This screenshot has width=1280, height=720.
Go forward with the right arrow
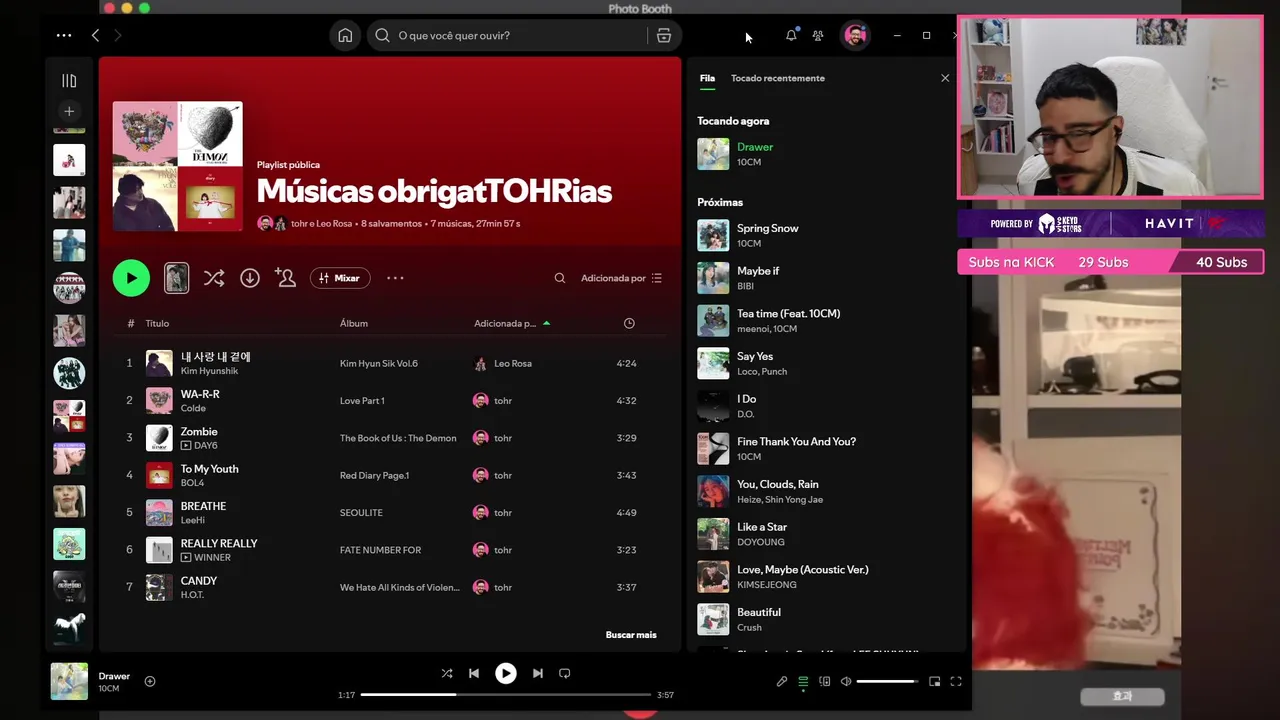coord(118,35)
